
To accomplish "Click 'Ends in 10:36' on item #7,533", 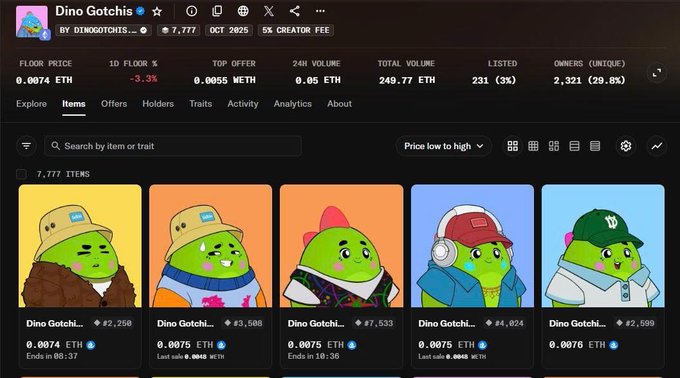I will click(314, 356).
